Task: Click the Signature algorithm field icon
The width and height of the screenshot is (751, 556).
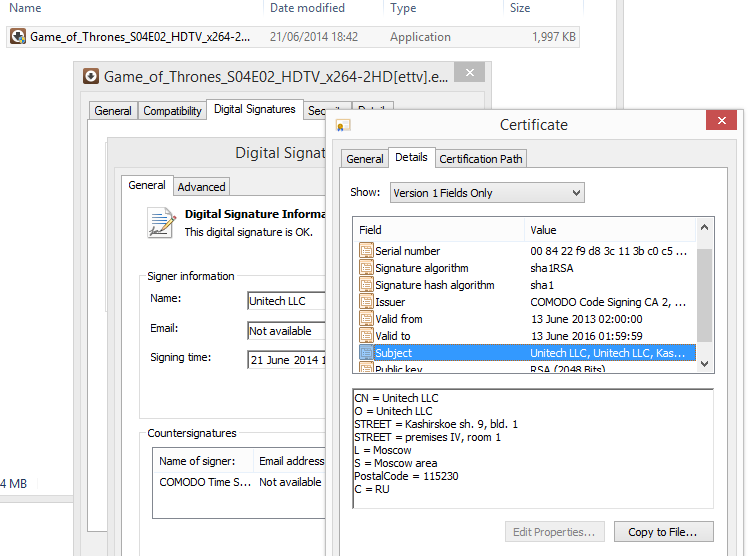Action: [366, 268]
